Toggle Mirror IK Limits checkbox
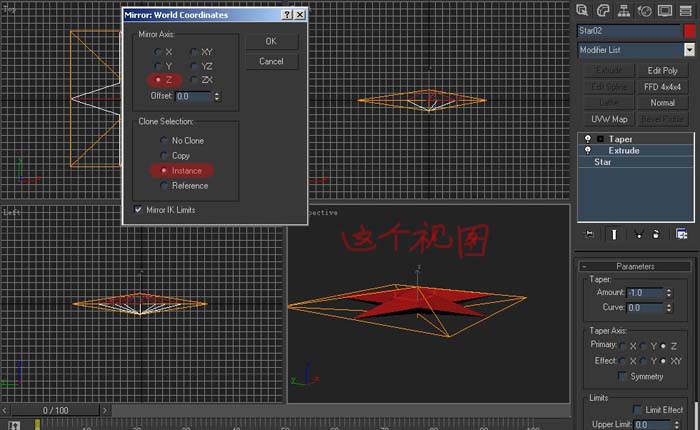Viewport: 700px width, 430px height. click(x=138, y=209)
